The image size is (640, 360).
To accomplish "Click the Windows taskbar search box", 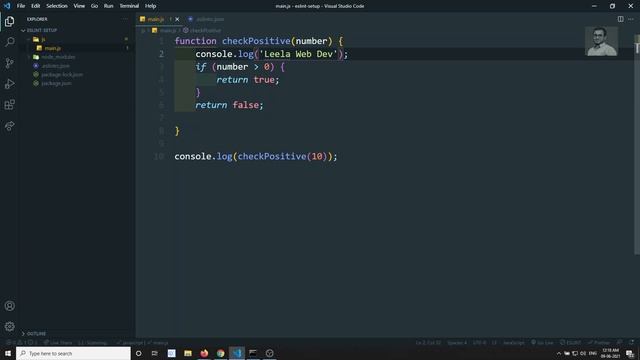I will tap(73, 353).
